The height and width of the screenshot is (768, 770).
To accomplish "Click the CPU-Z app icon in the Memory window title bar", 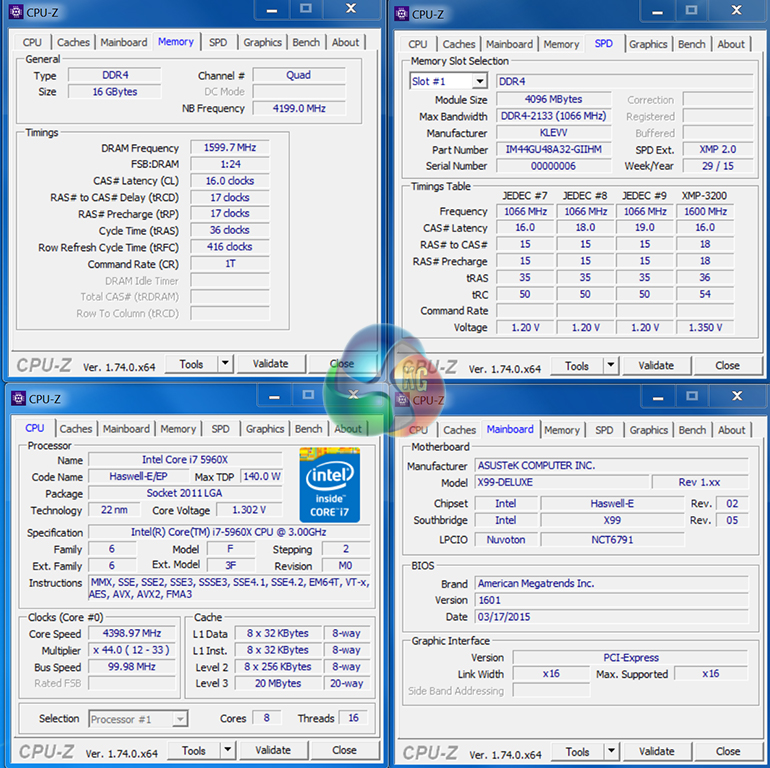I will [16, 12].
